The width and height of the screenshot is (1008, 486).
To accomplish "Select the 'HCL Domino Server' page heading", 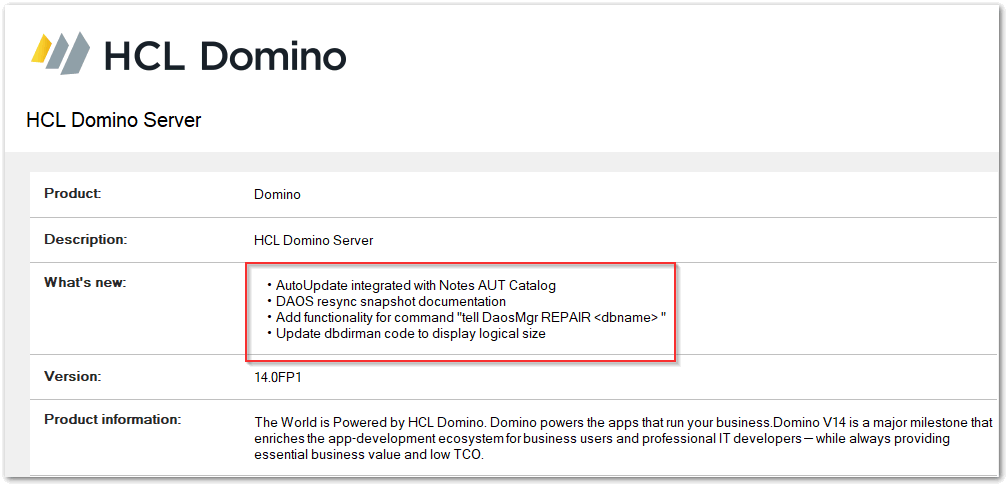I will 114,120.
